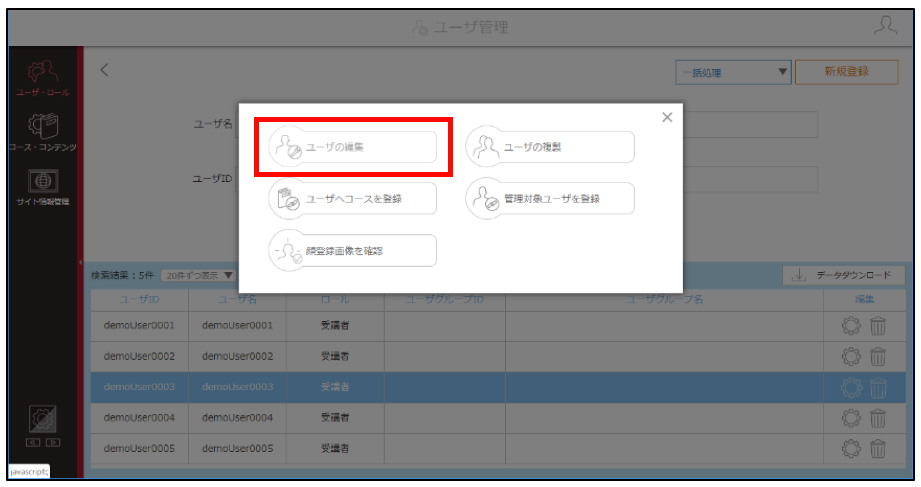Click the trash icon for demoUser0005
This screenshot has height=487, width=921.
tap(878, 449)
